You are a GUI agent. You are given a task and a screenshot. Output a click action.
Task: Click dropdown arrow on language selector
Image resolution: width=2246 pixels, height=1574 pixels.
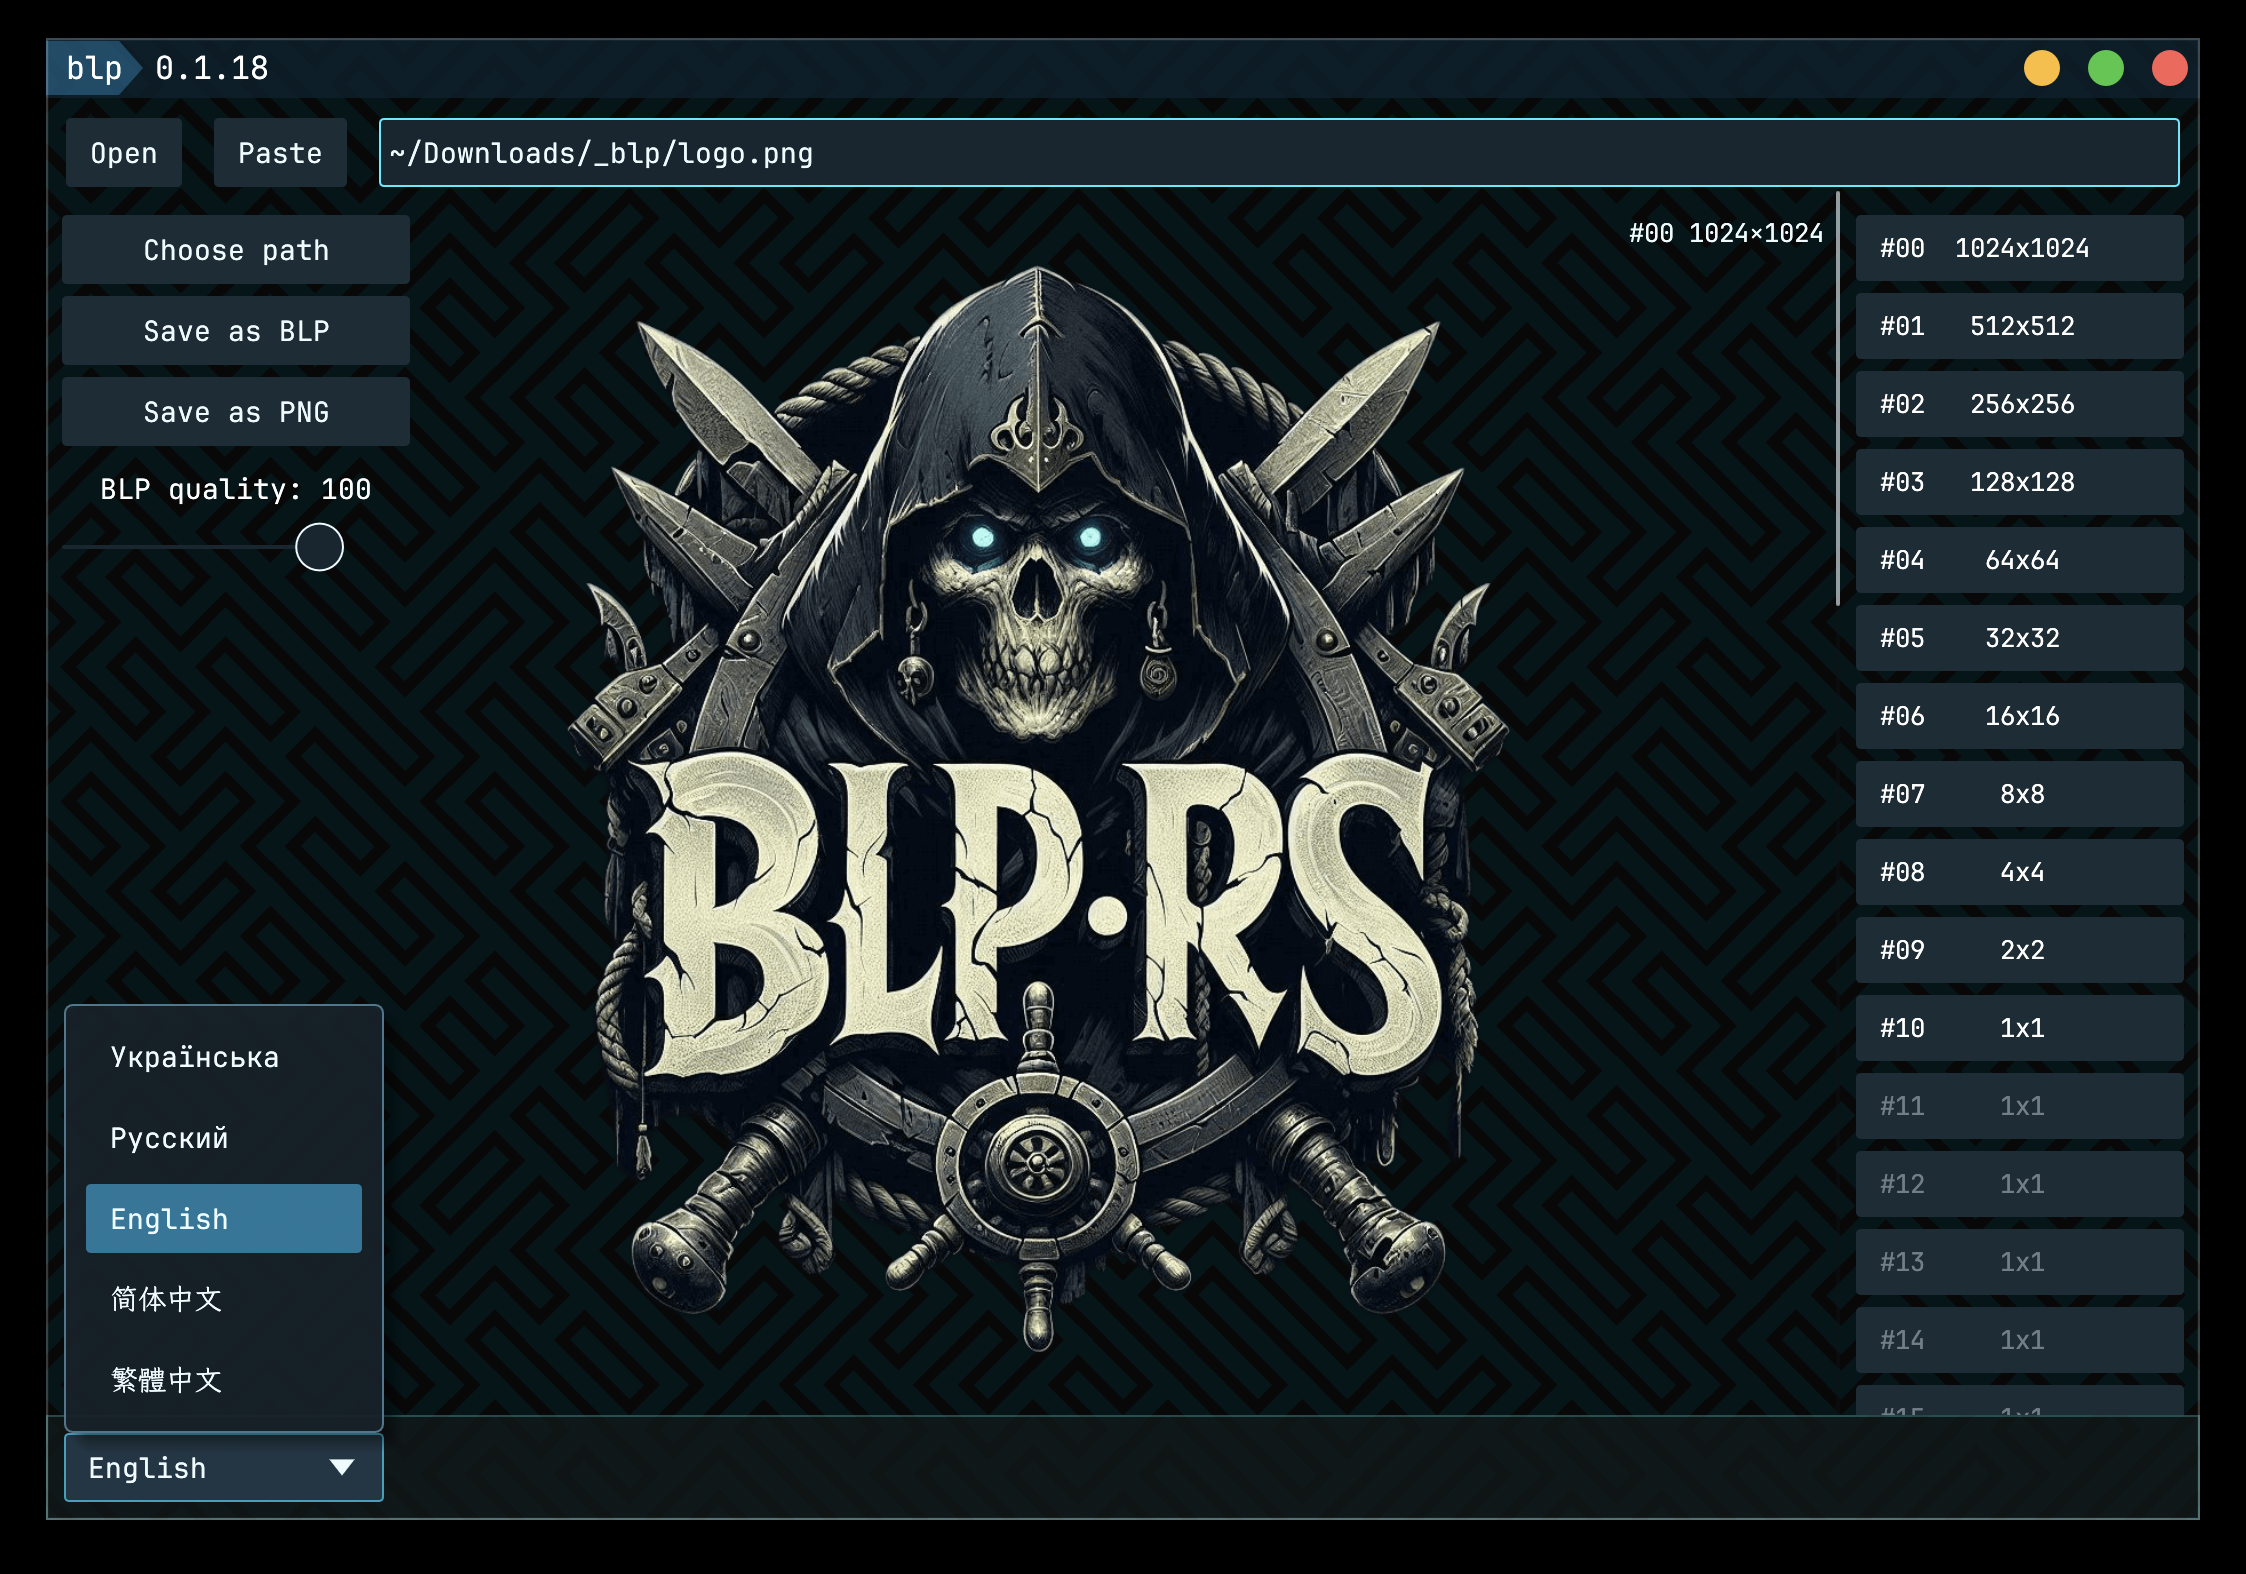click(x=342, y=1468)
